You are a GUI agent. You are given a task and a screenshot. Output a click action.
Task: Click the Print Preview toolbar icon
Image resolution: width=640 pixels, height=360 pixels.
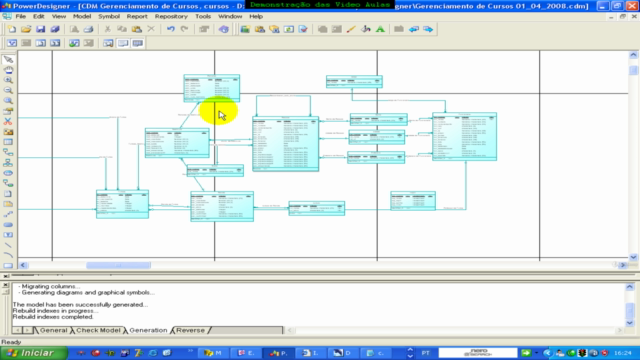point(74,29)
